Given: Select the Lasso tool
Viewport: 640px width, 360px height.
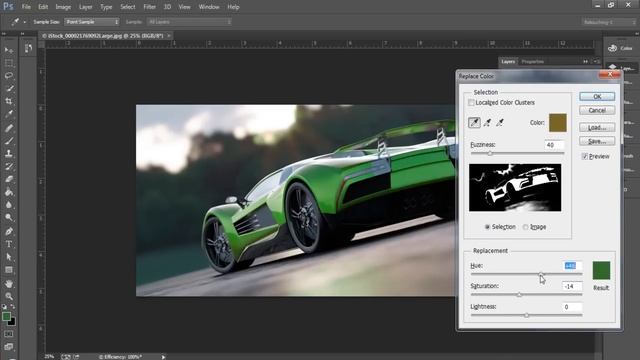Looking at the screenshot, I should pos(9,76).
